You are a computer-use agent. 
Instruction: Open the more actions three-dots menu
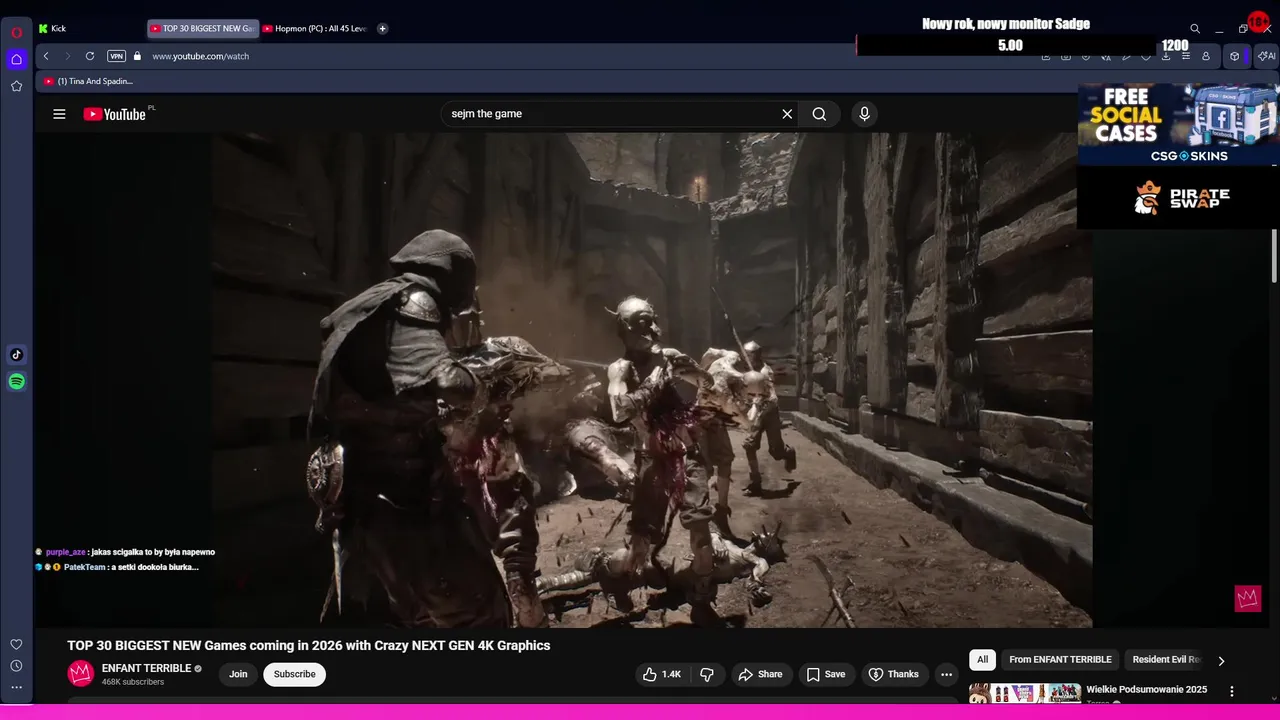pos(946,674)
